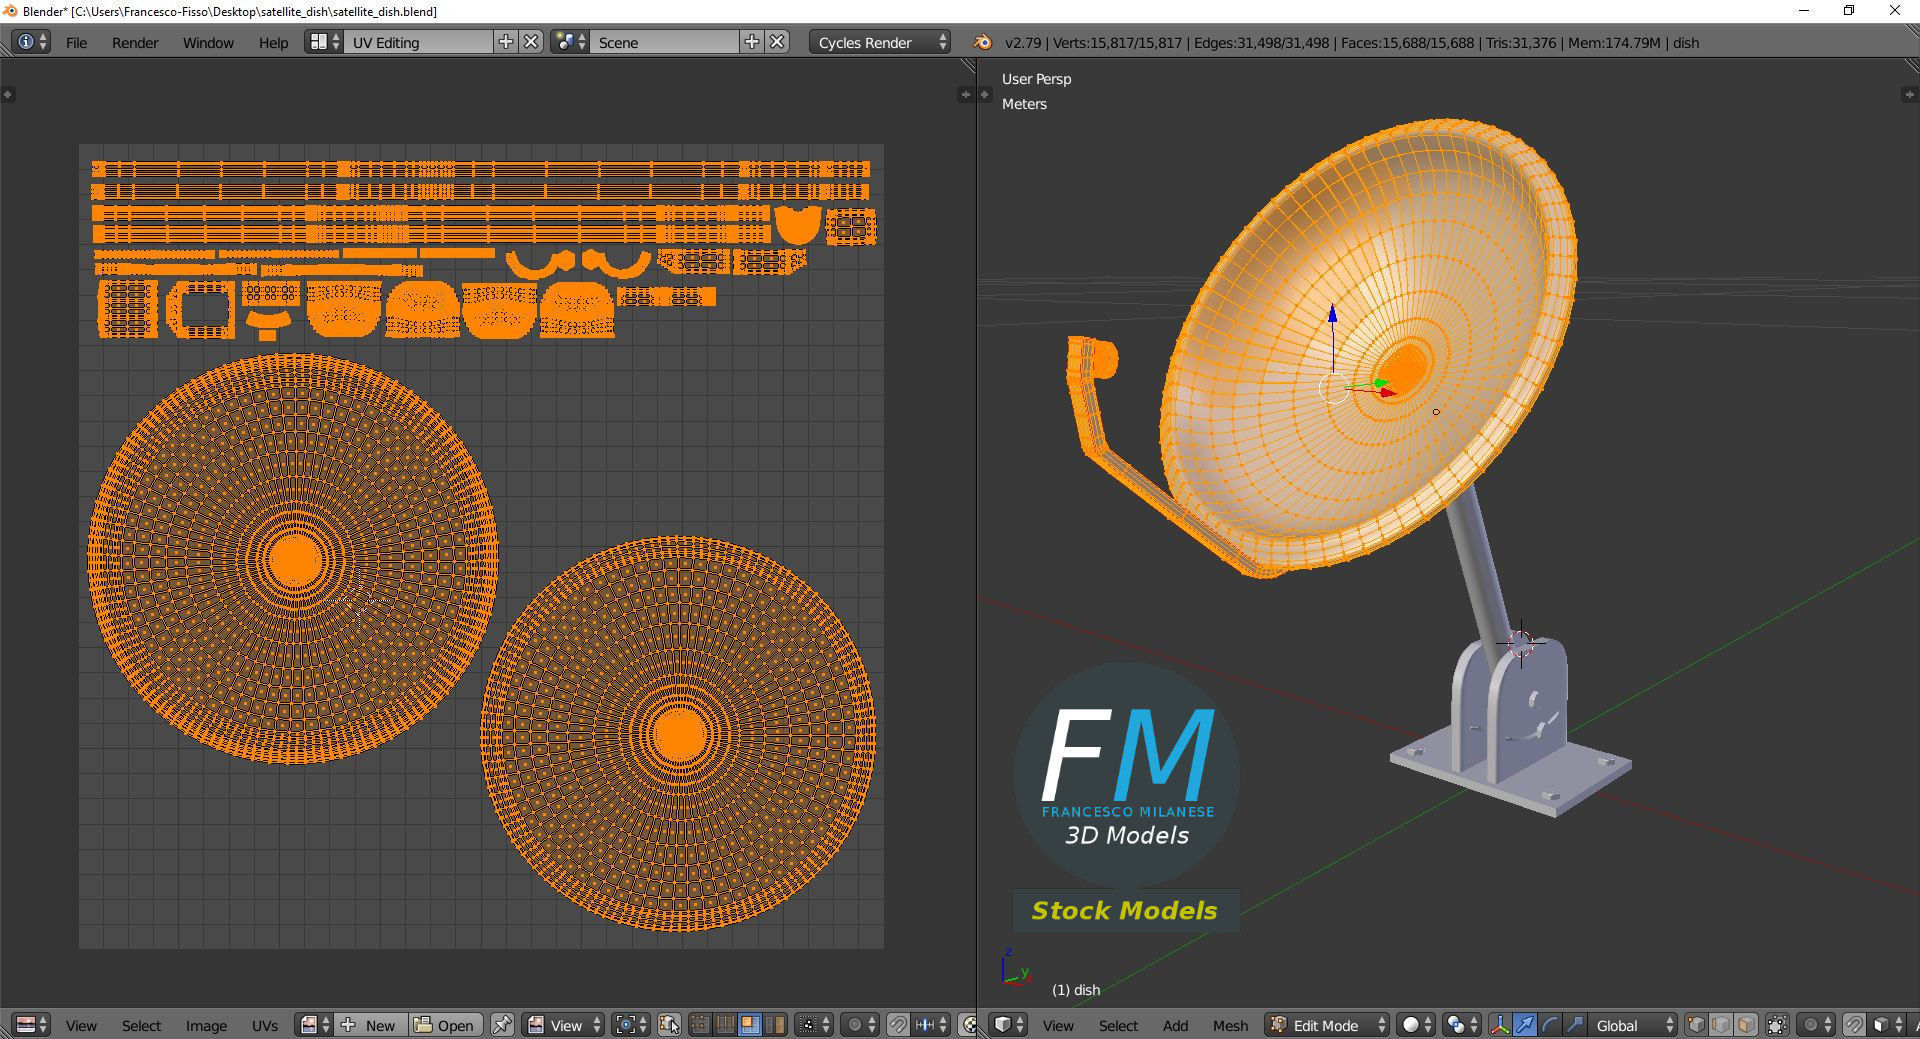Activate the scale manipulator icon

tap(1574, 1025)
